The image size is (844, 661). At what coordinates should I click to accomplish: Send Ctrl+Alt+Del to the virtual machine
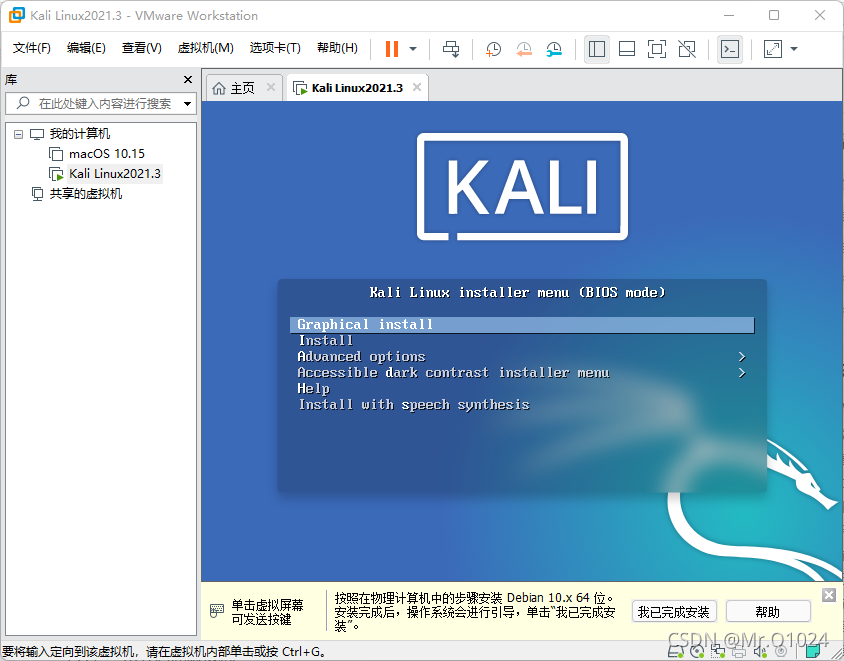coord(451,49)
